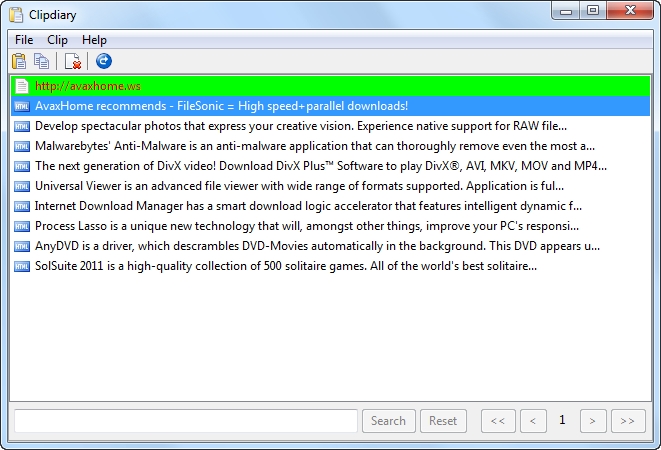Maximize the Clipdiary window

(593, 11)
